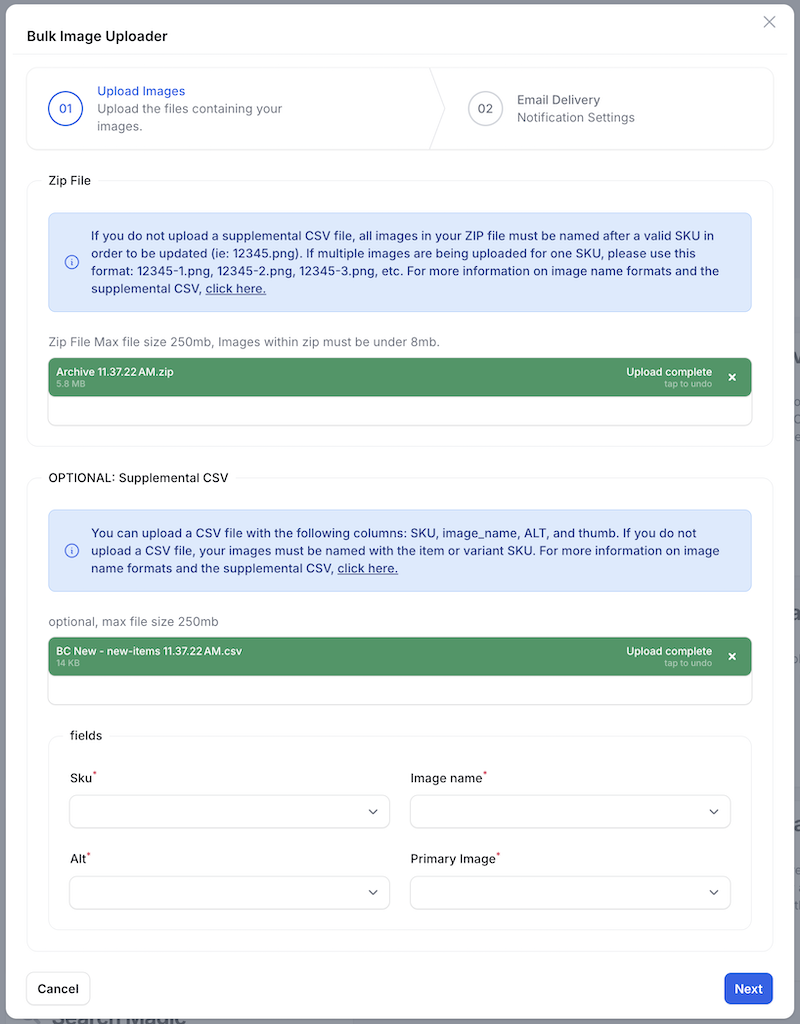The width and height of the screenshot is (800, 1024).
Task: Remove the uploaded Archive zip file
Action: 732,378
